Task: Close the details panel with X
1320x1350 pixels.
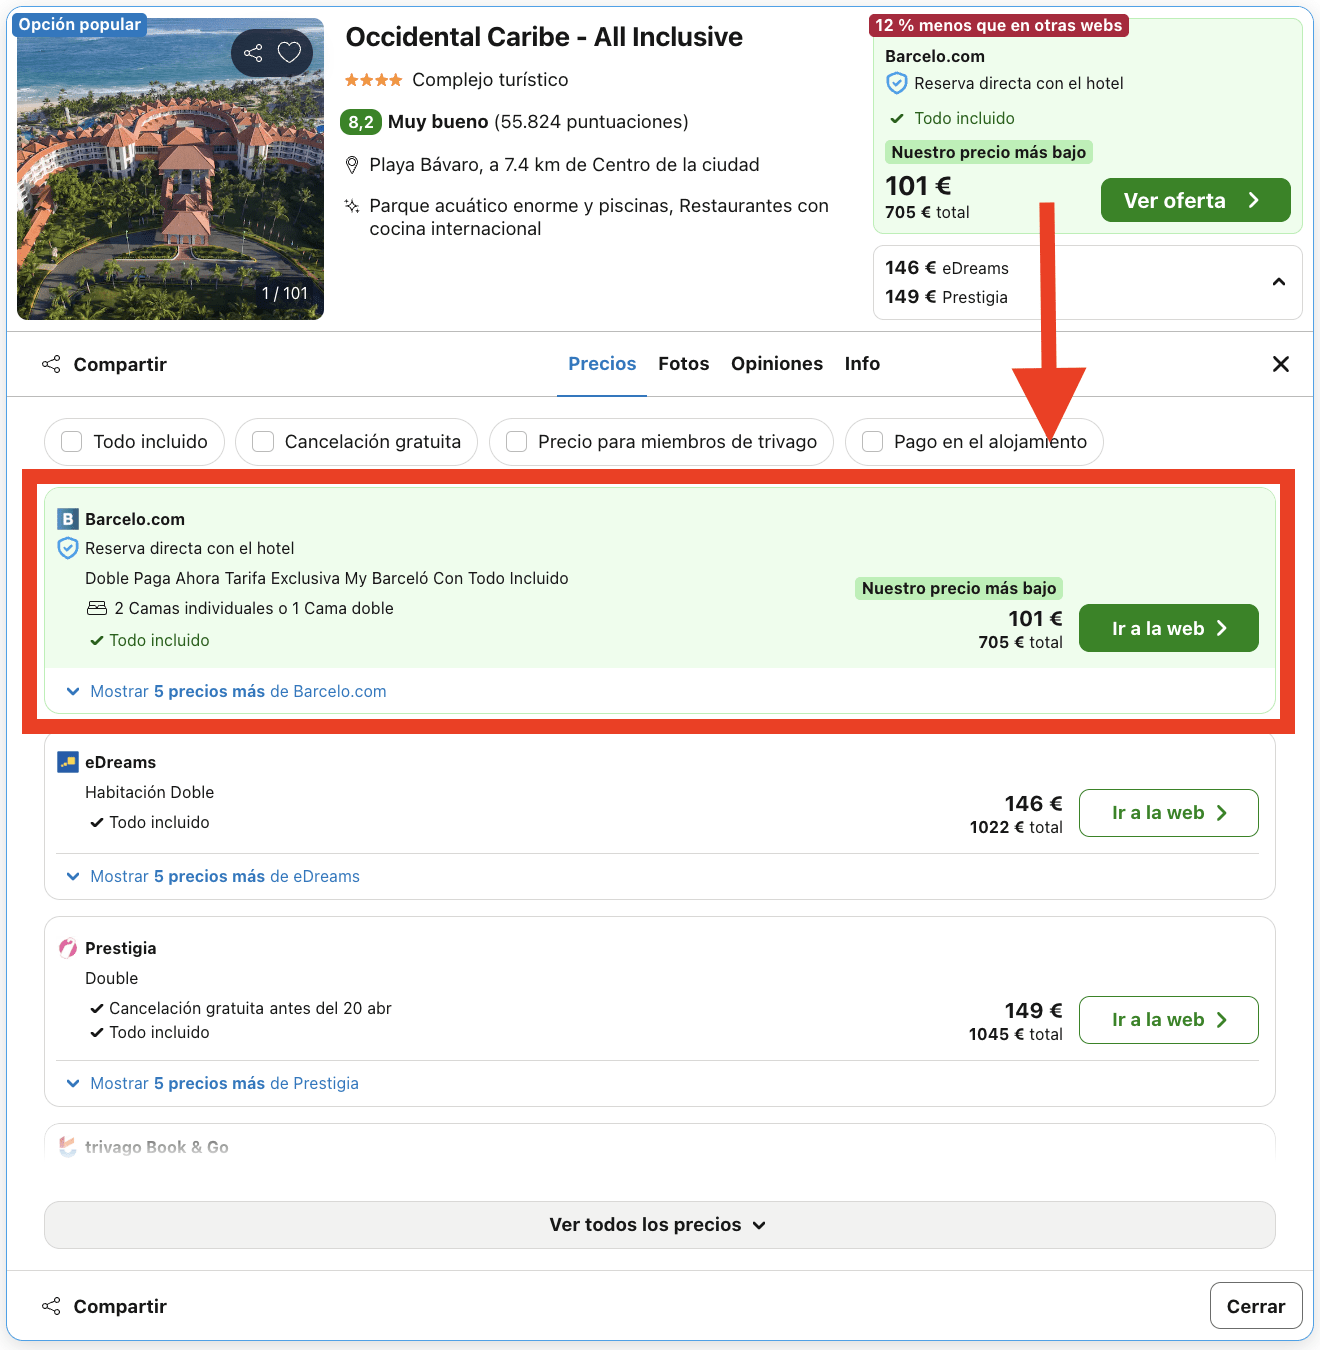Action: point(1280,364)
